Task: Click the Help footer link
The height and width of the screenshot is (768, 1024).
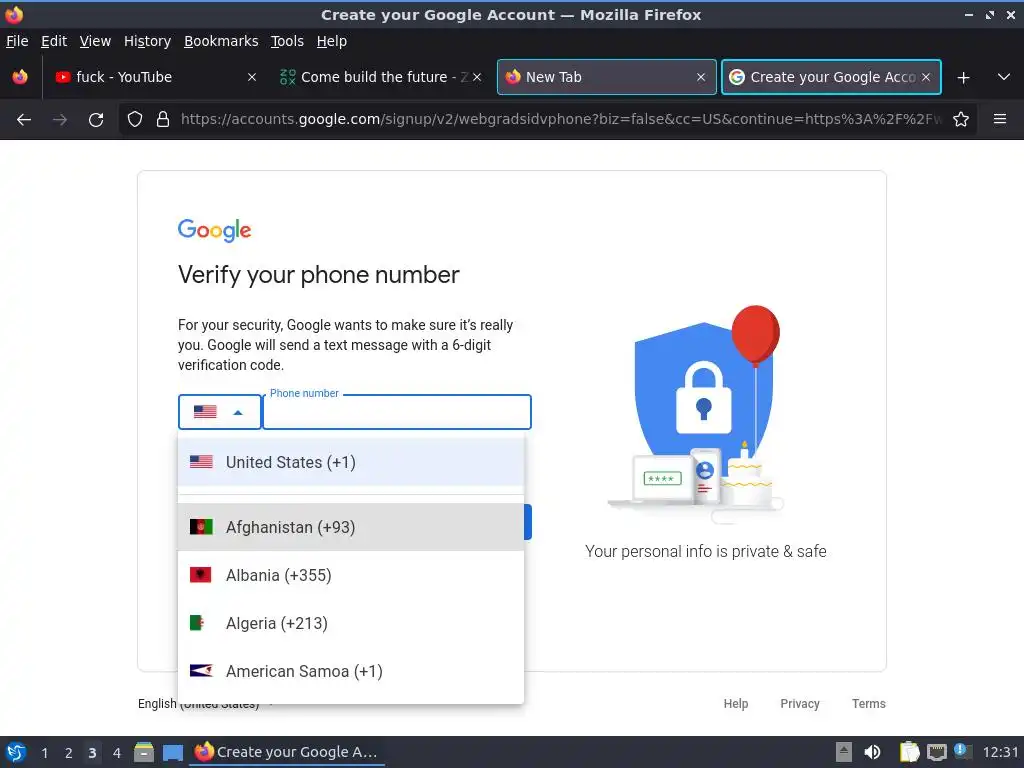Action: (735, 703)
